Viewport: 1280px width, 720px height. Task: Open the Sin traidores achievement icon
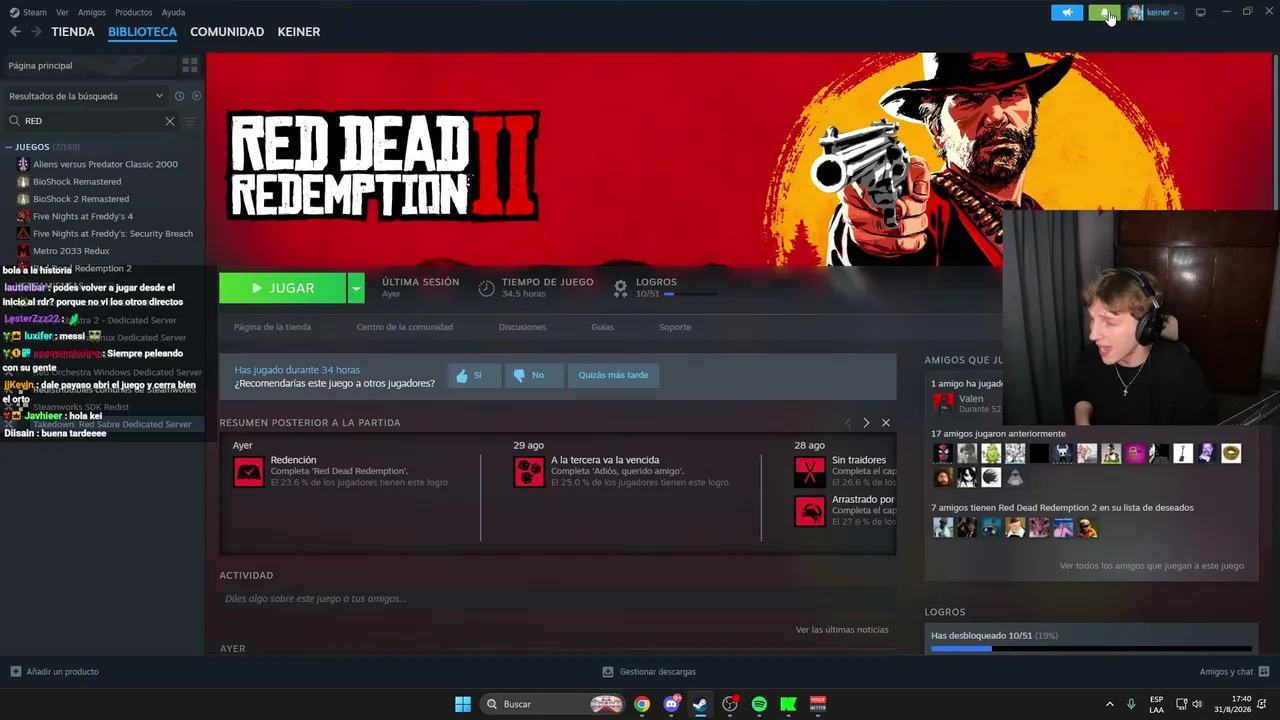point(810,471)
